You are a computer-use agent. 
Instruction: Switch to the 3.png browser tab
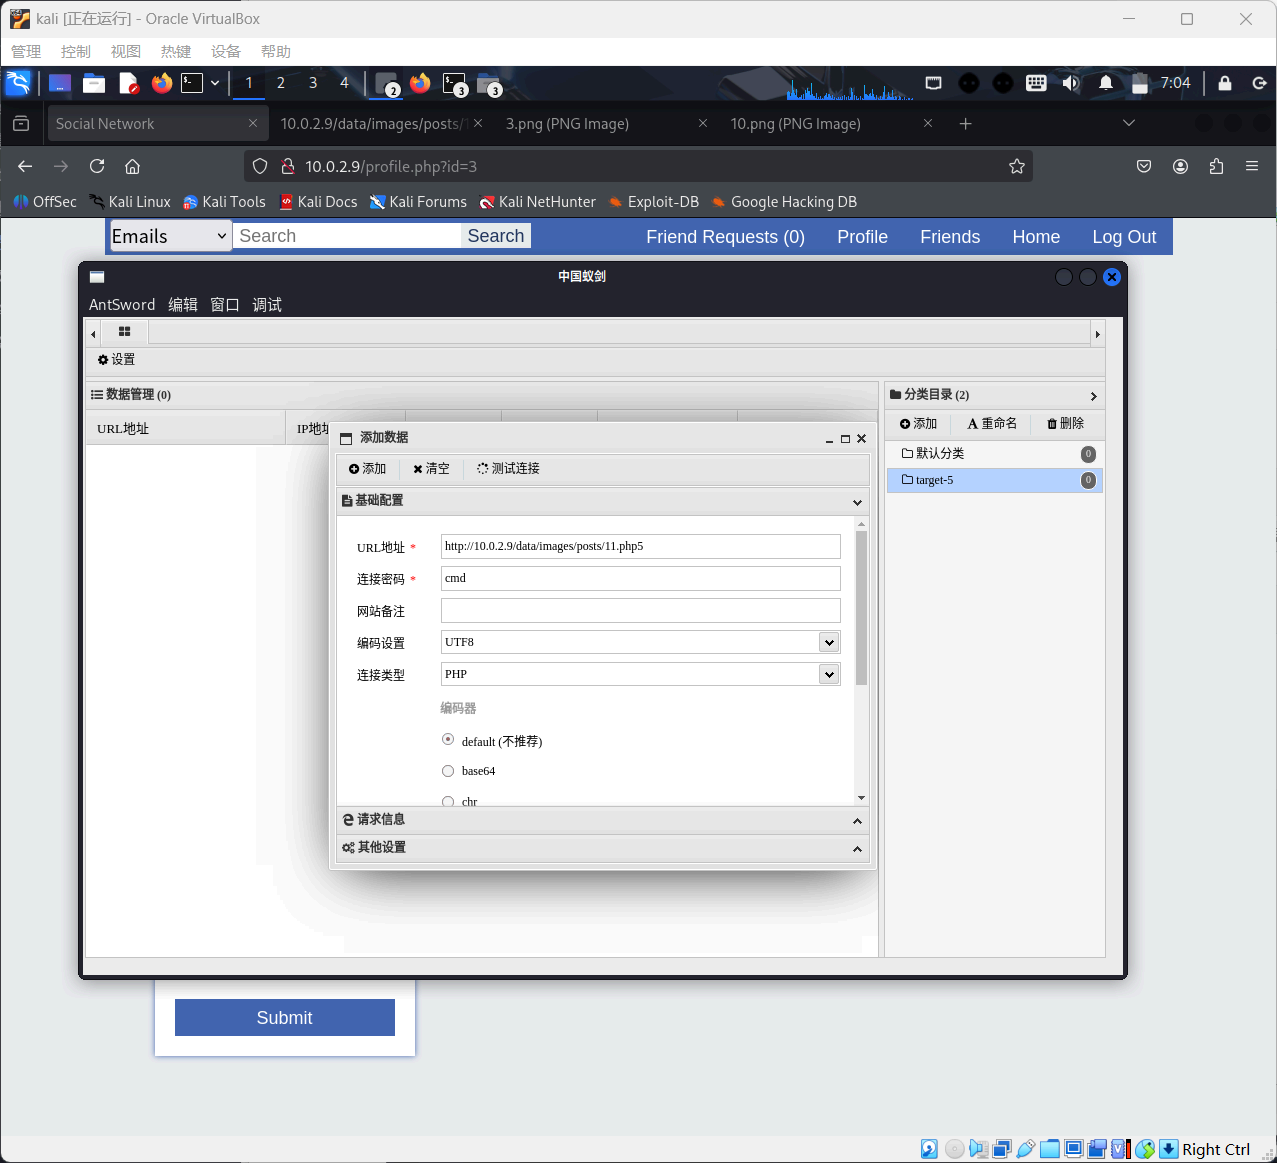(567, 124)
